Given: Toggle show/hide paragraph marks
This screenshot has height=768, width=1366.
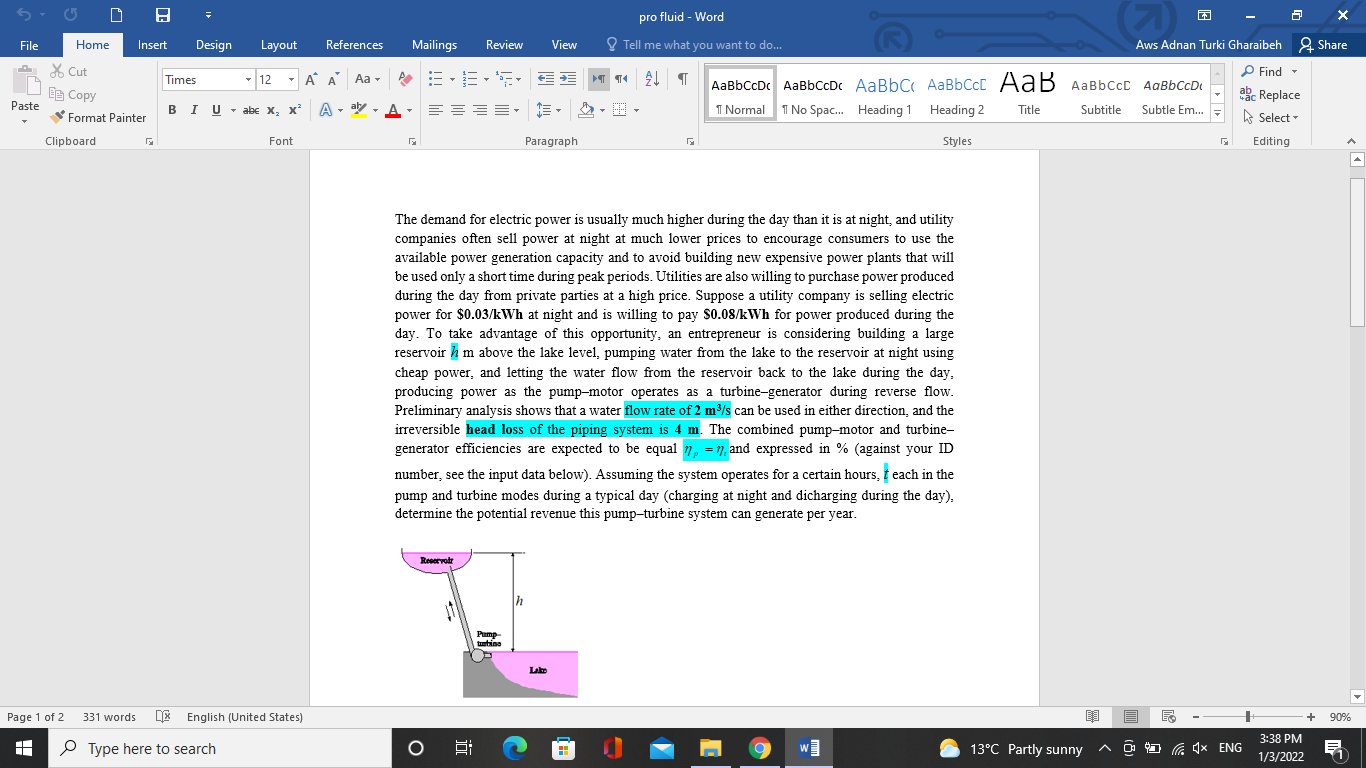Looking at the screenshot, I should (x=681, y=78).
